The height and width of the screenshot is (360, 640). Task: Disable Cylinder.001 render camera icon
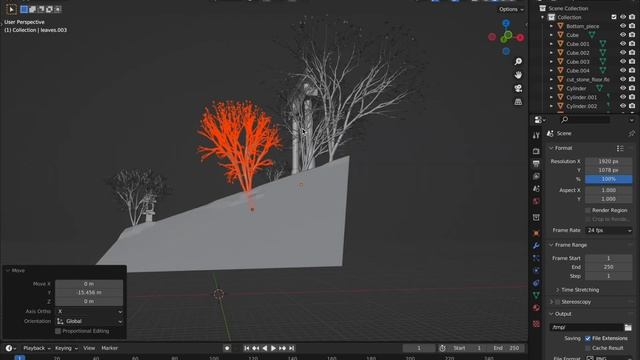click(x=632, y=97)
